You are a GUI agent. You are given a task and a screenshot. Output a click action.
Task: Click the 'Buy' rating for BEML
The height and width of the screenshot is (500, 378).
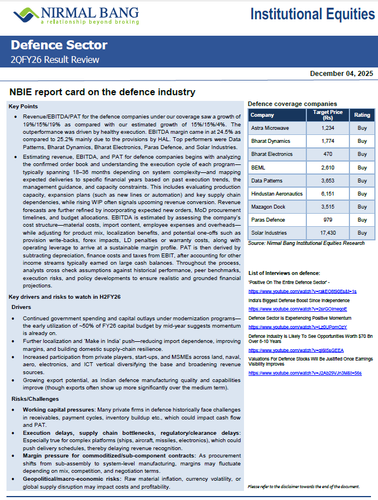pos(362,168)
